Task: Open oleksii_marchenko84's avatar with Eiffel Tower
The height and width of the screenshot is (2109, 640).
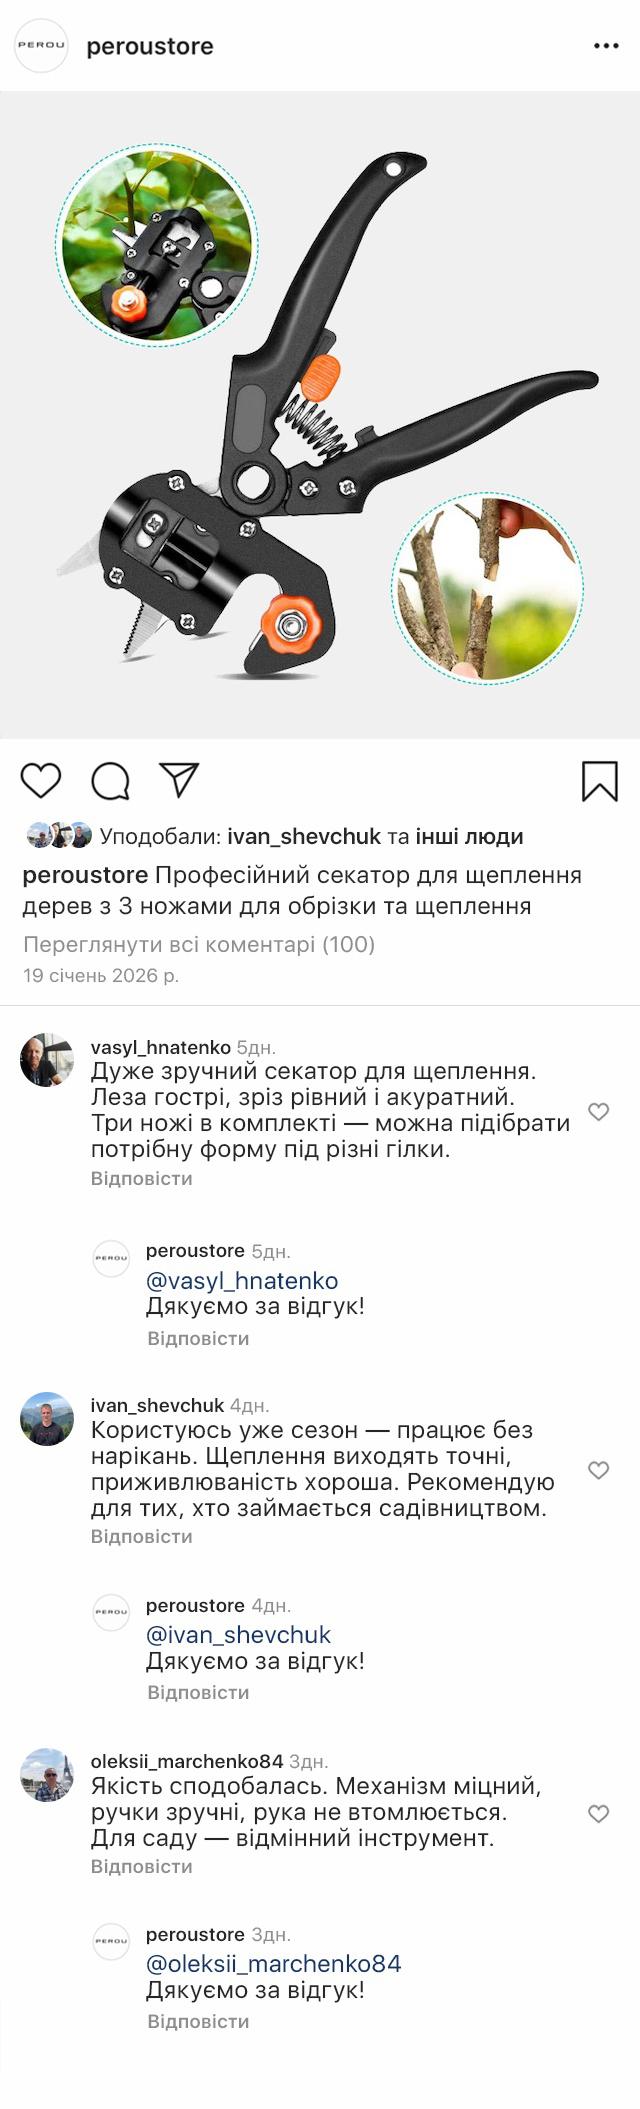Action: coord(47,1775)
